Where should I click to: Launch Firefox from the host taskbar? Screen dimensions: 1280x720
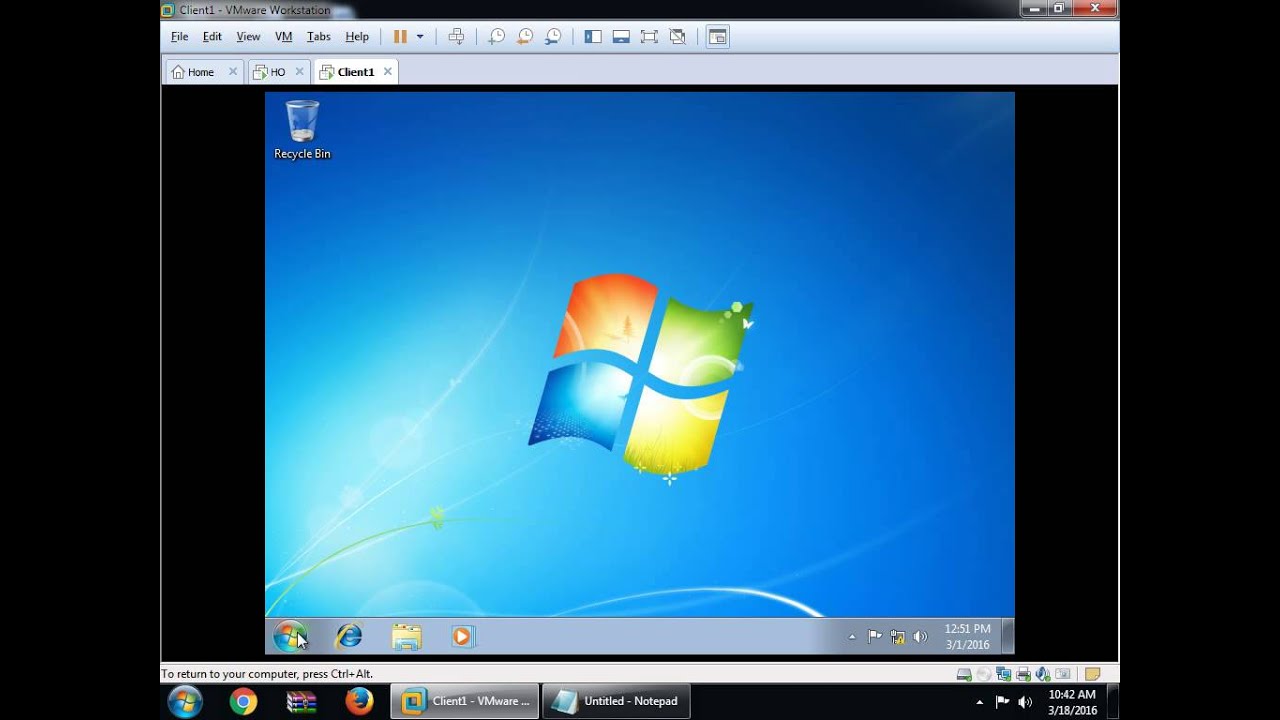pyautogui.click(x=359, y=701)
